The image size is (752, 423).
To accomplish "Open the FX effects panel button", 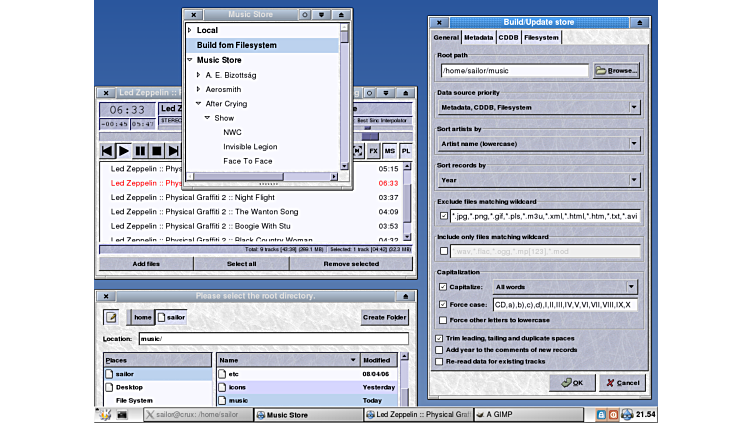I will coord(373,151).
